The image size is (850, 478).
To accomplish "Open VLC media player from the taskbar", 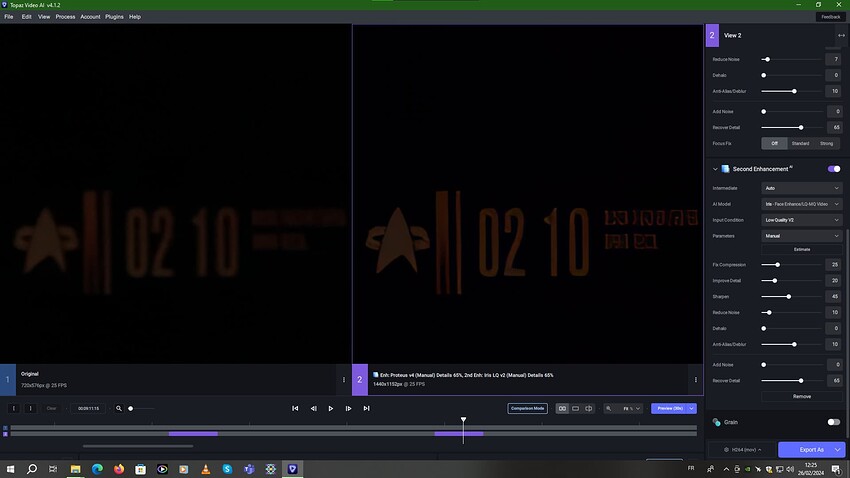I will [205, 469].
